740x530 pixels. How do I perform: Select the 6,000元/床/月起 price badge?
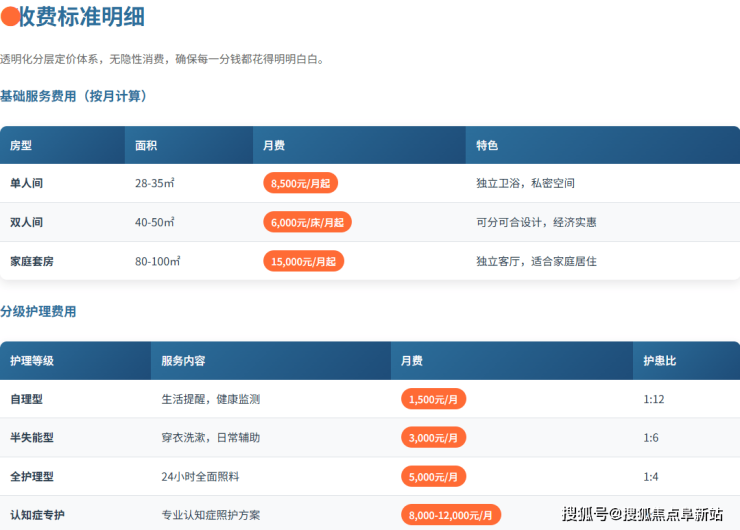(x=307, y=222)
